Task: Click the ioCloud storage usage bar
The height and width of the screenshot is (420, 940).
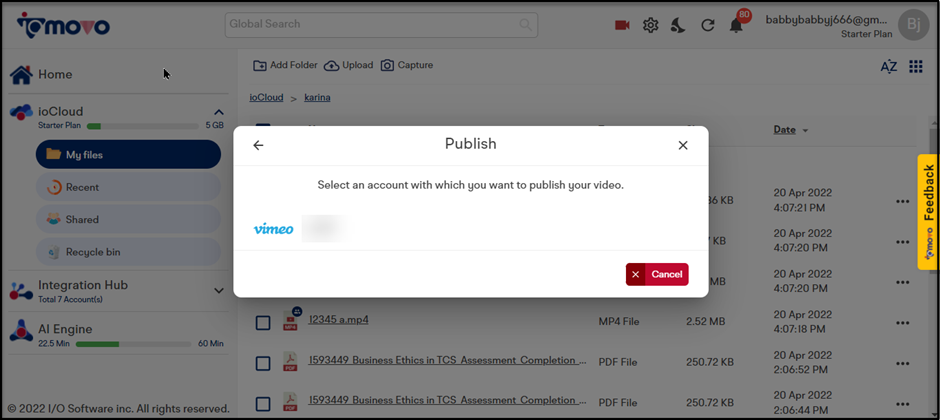Action: click(143, 126)
